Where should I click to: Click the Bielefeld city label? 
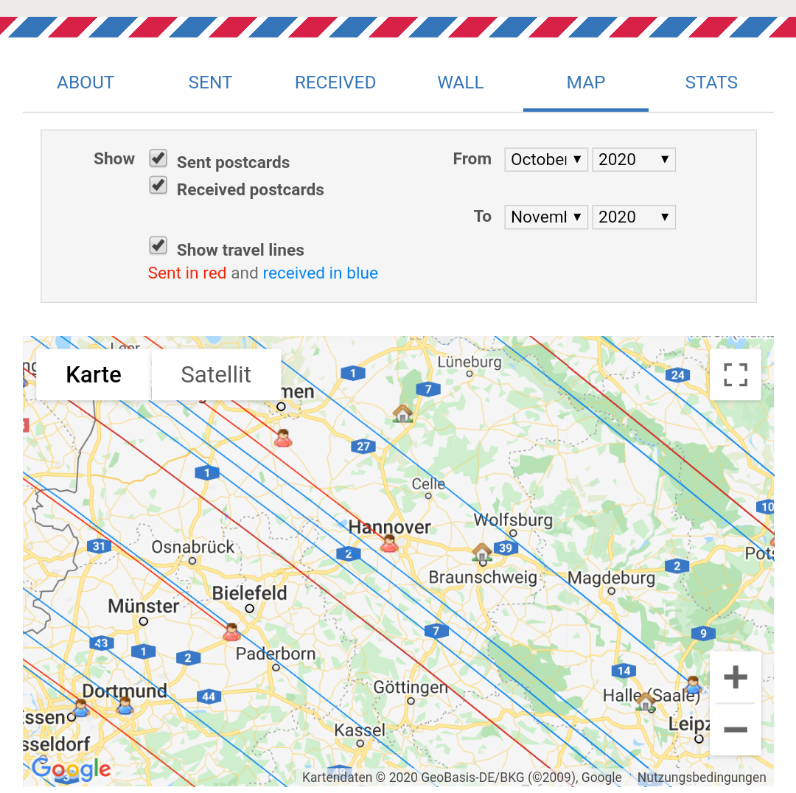pos(249,593)
